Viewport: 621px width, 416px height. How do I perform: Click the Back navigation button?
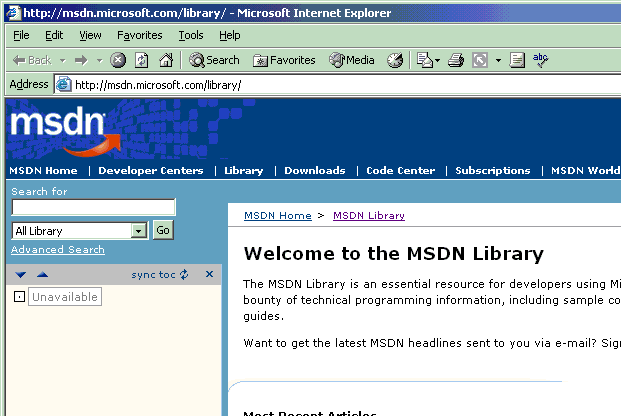point(32,60)
